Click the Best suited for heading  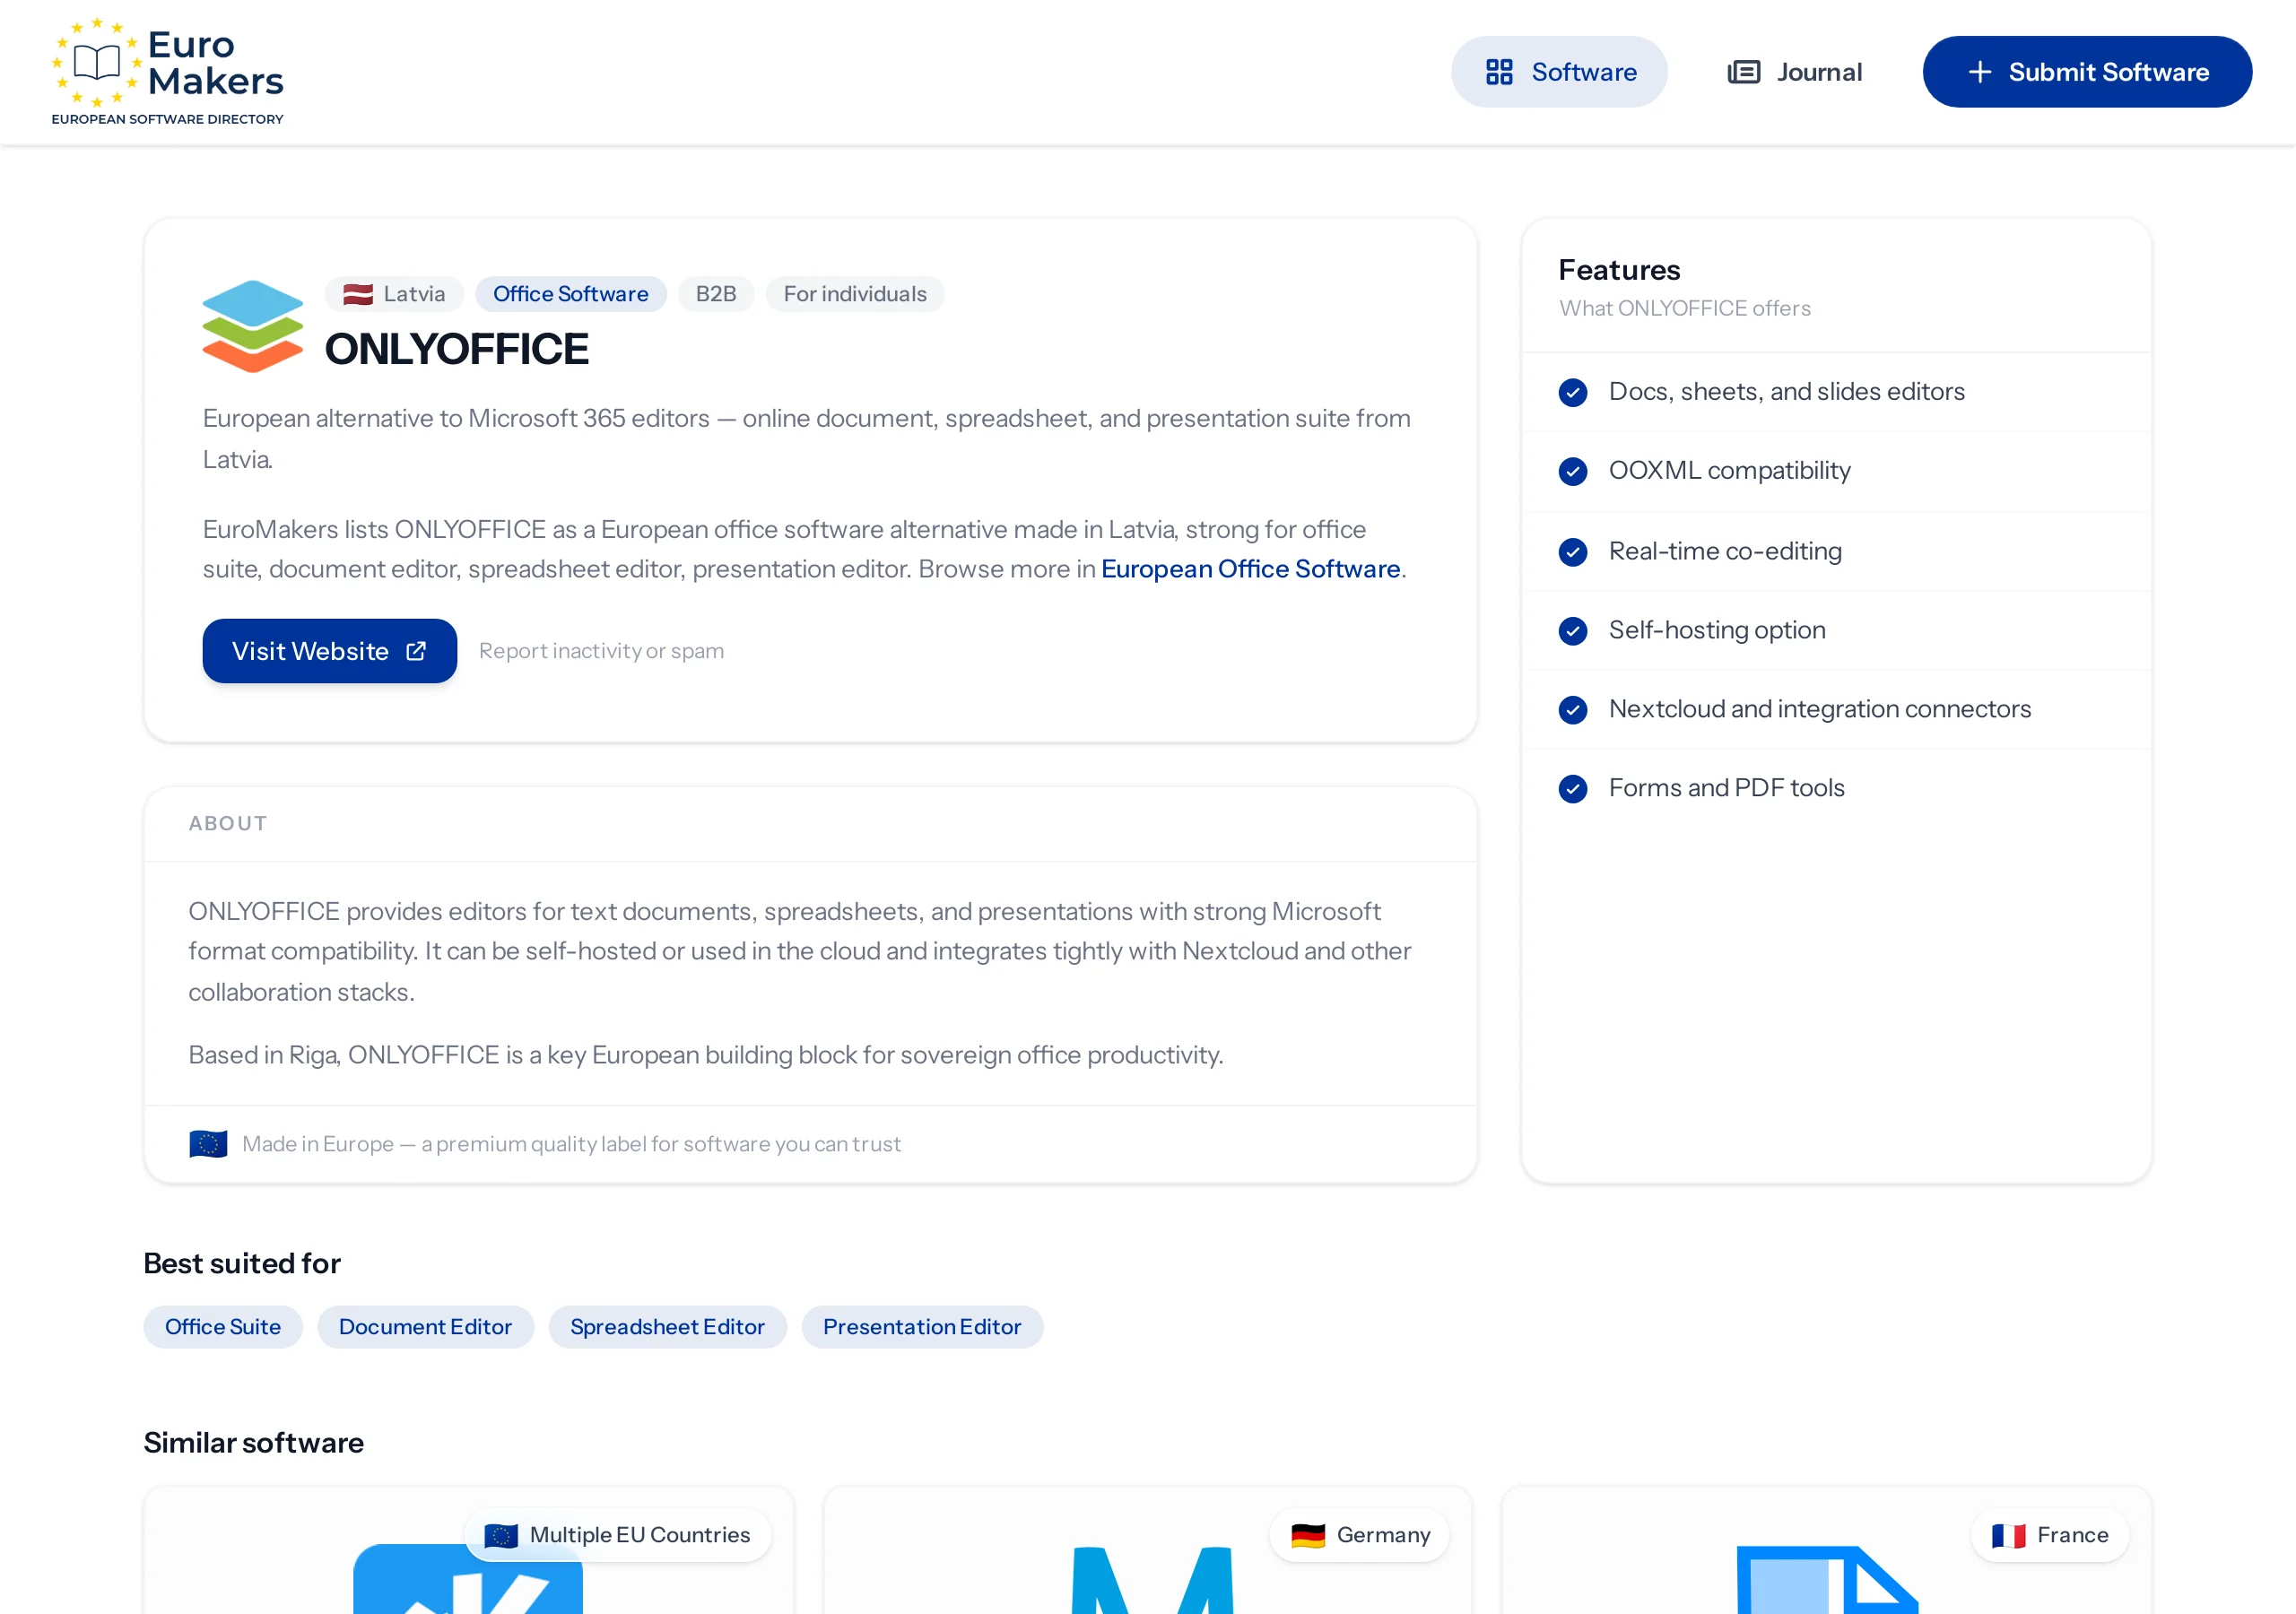[x=242, y=1263]
